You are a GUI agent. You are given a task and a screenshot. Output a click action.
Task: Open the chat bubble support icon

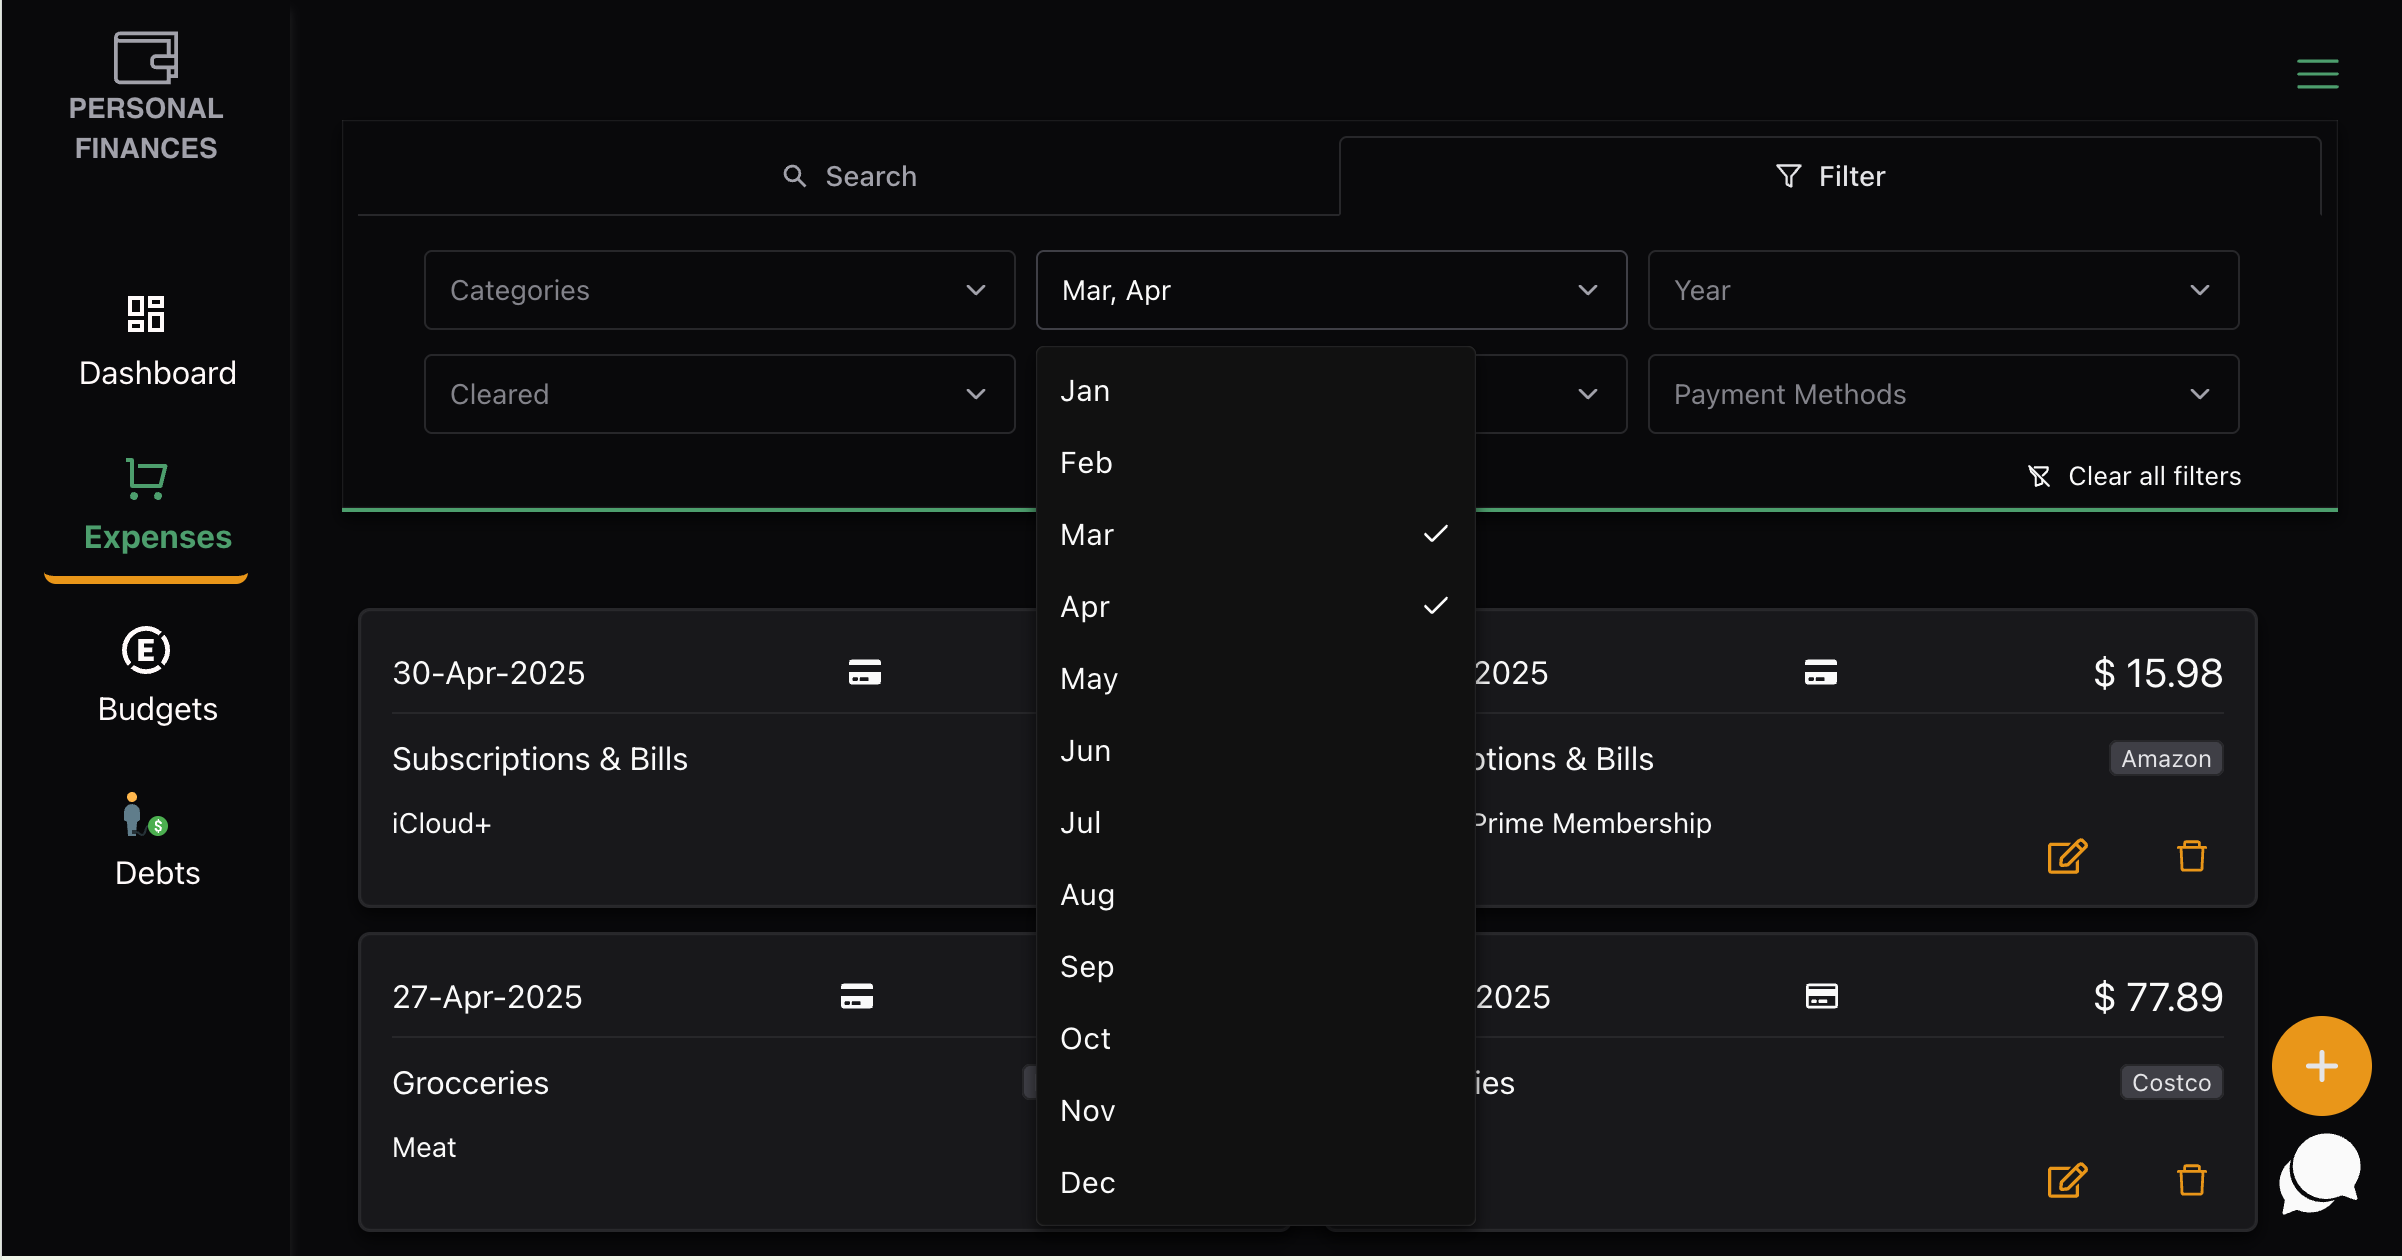[2320, 1174]
